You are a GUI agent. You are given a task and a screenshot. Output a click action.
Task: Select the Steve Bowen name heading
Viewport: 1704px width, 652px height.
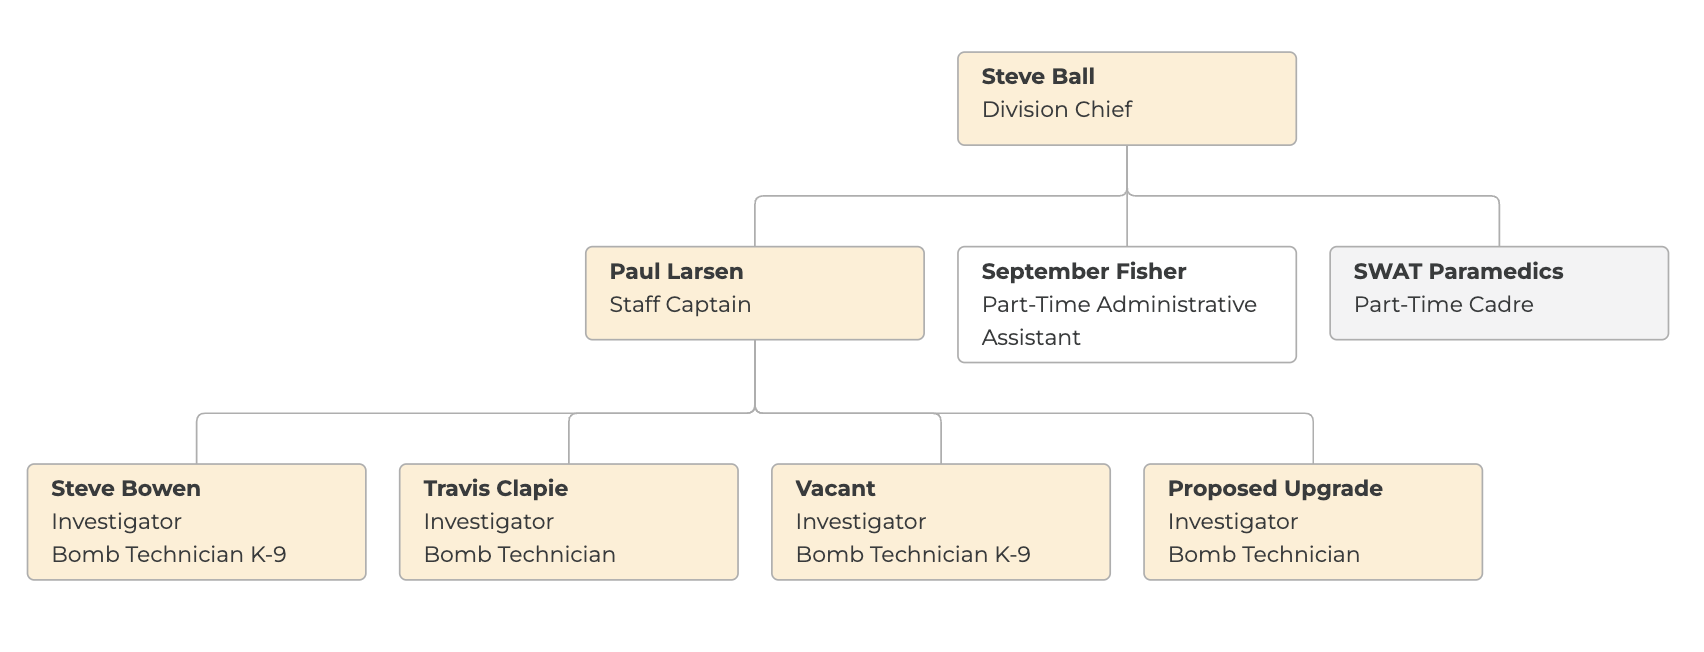126,489
